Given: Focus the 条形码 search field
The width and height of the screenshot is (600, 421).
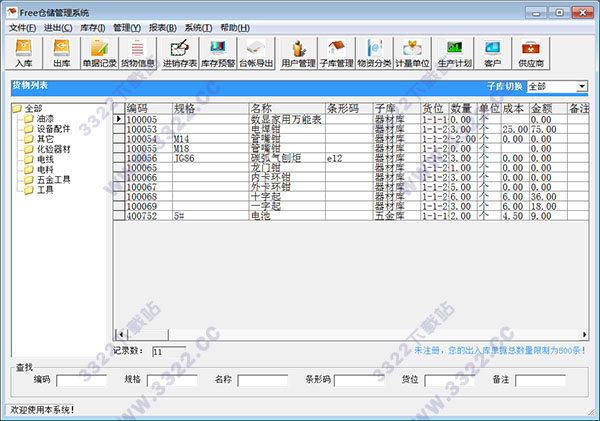Looking at the screenshot, I should coord(360,380).
